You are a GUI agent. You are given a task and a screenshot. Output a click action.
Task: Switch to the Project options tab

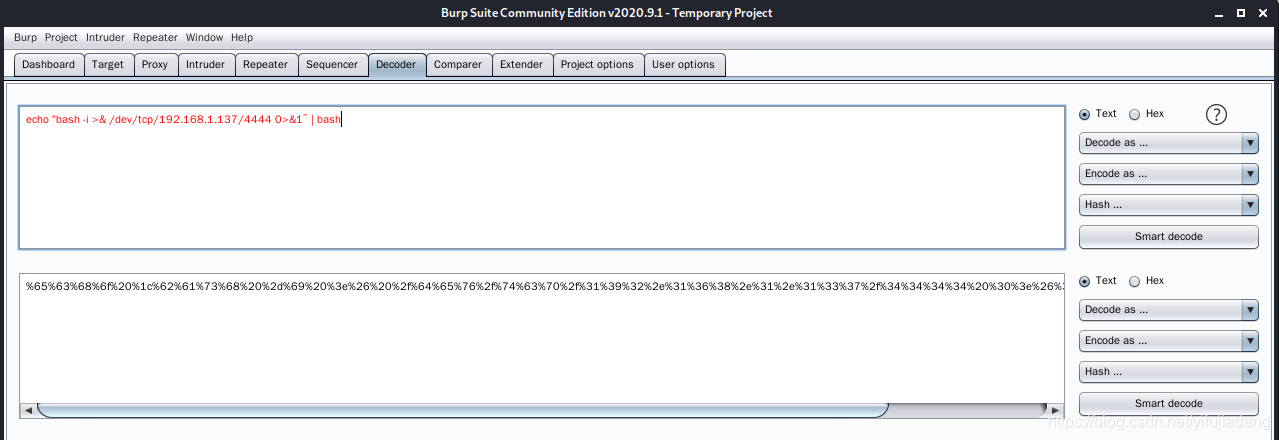point(597,65)
